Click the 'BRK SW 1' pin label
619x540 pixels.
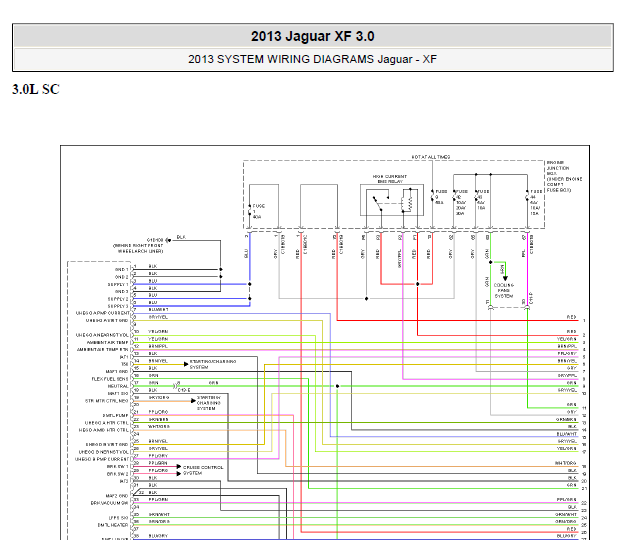(118, 467)
